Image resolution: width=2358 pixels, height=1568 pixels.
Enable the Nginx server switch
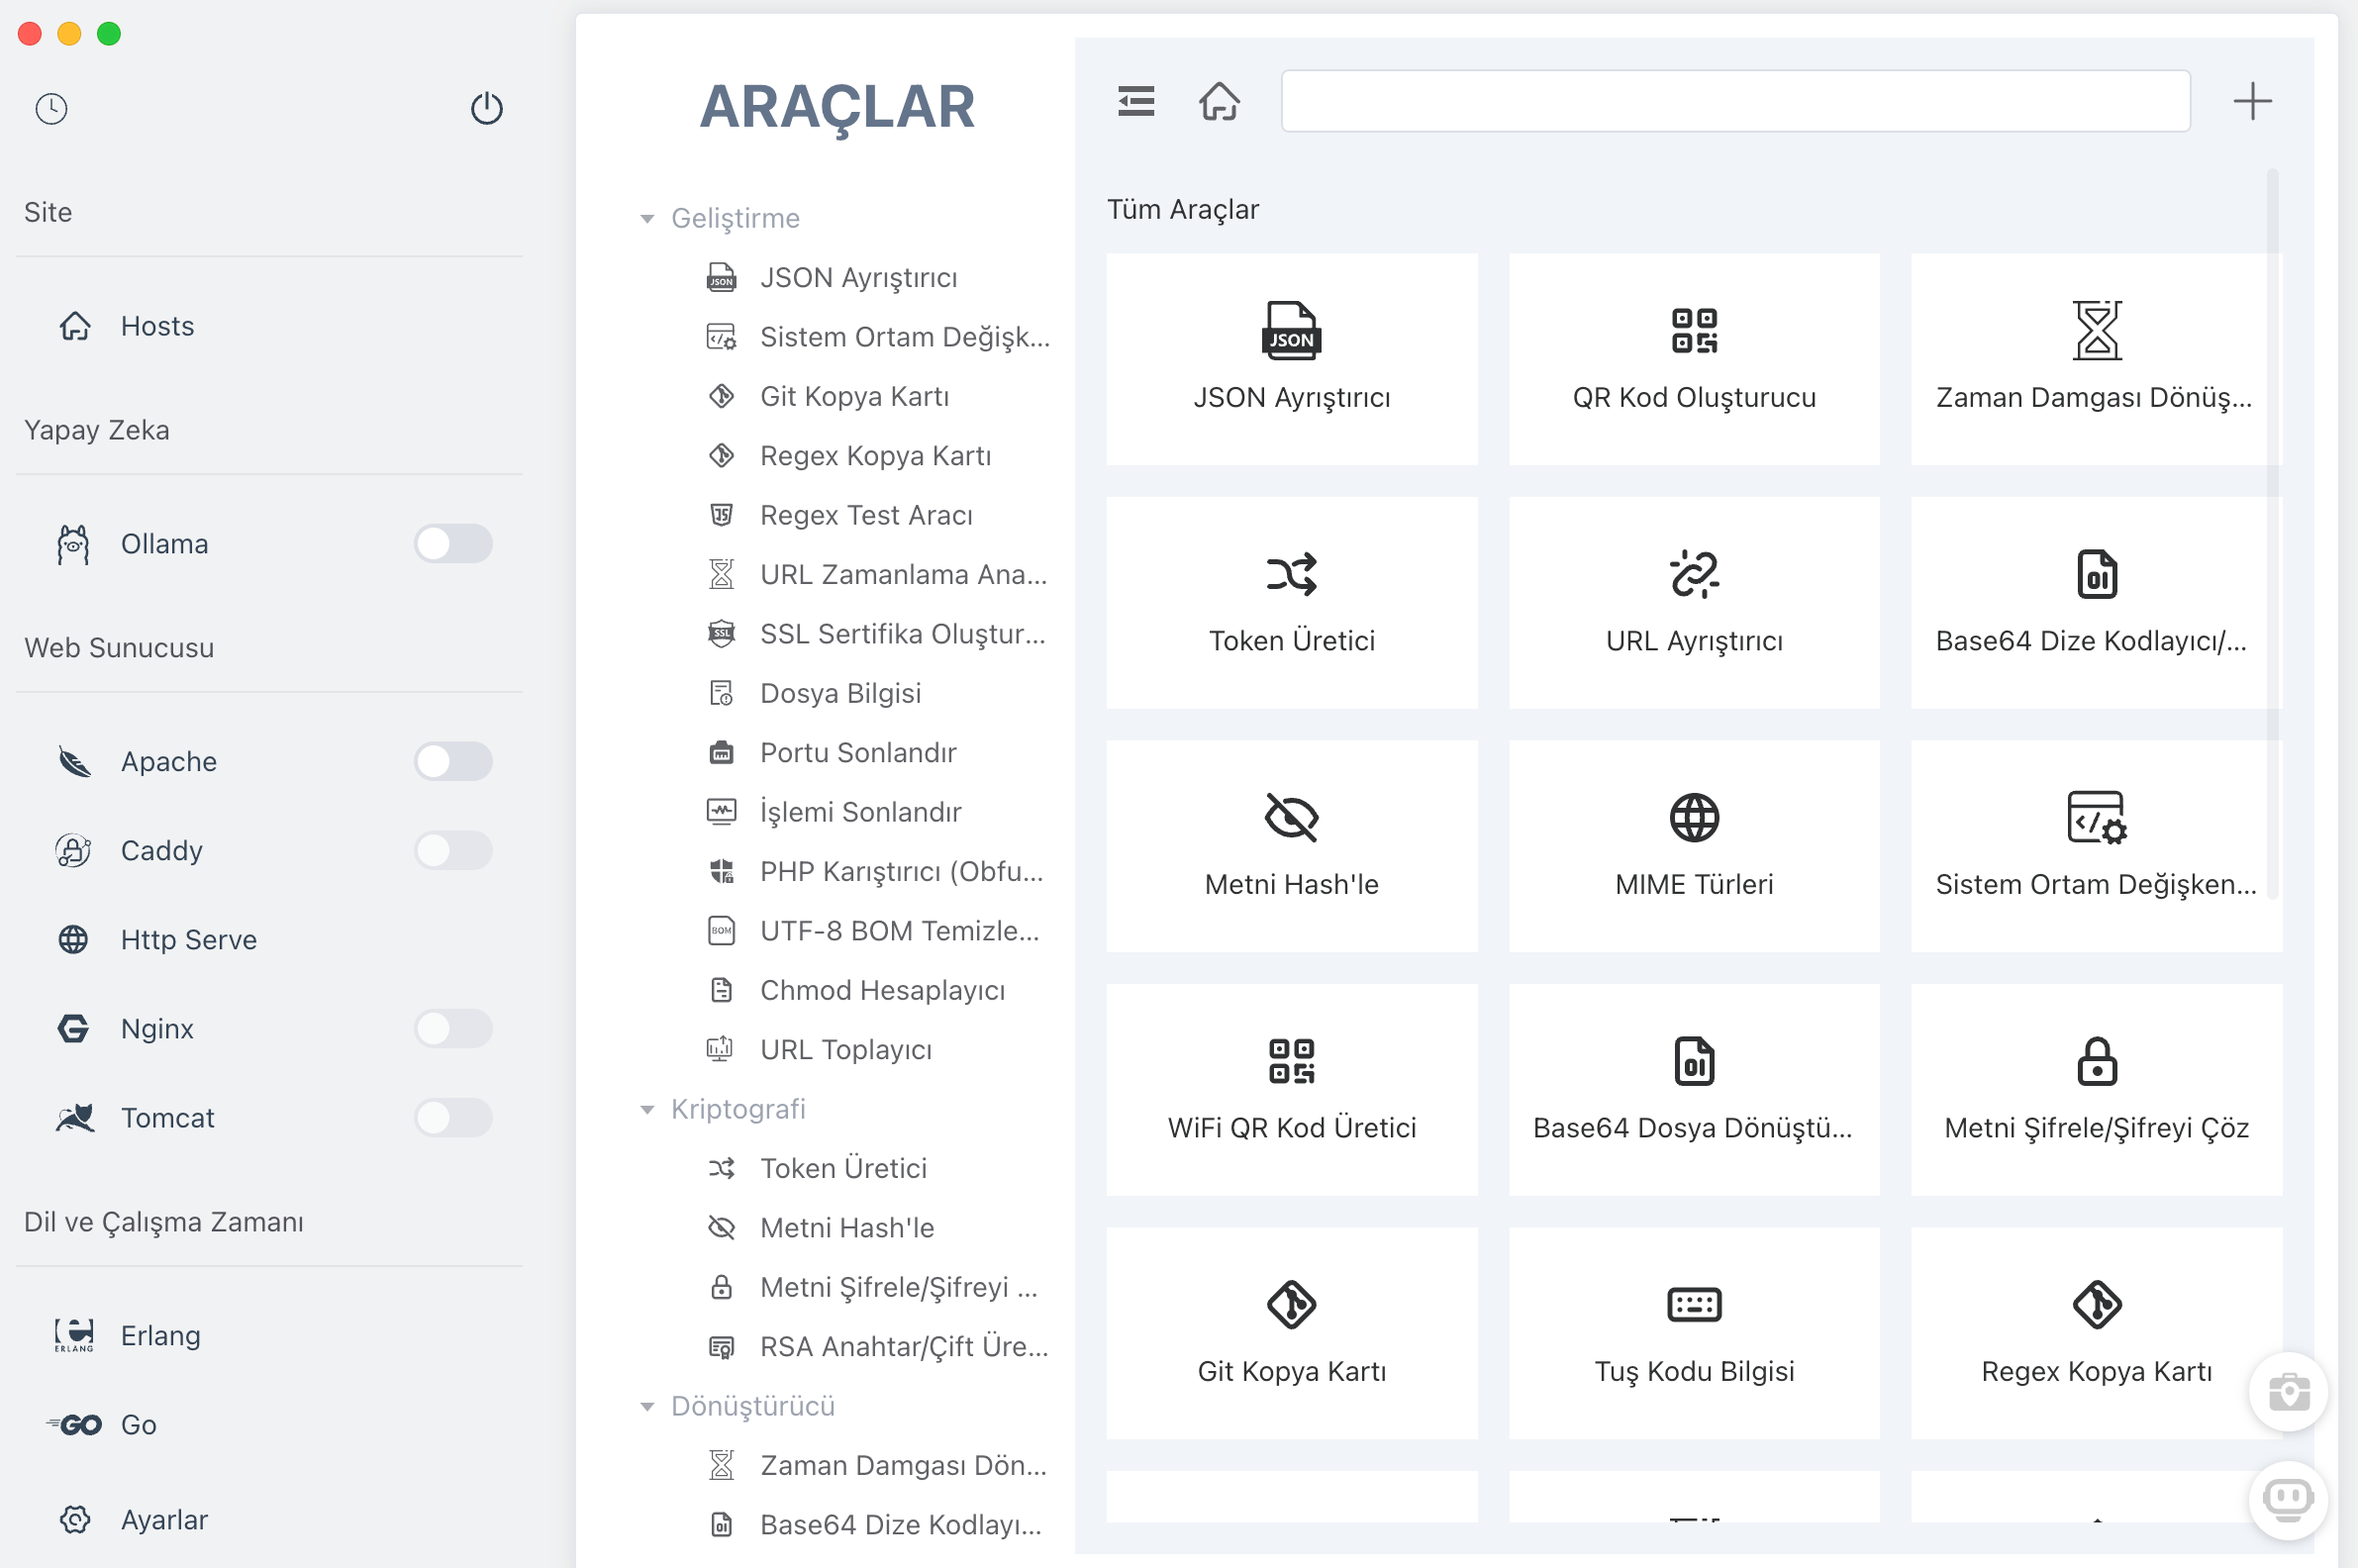[x=453, y=1028]
